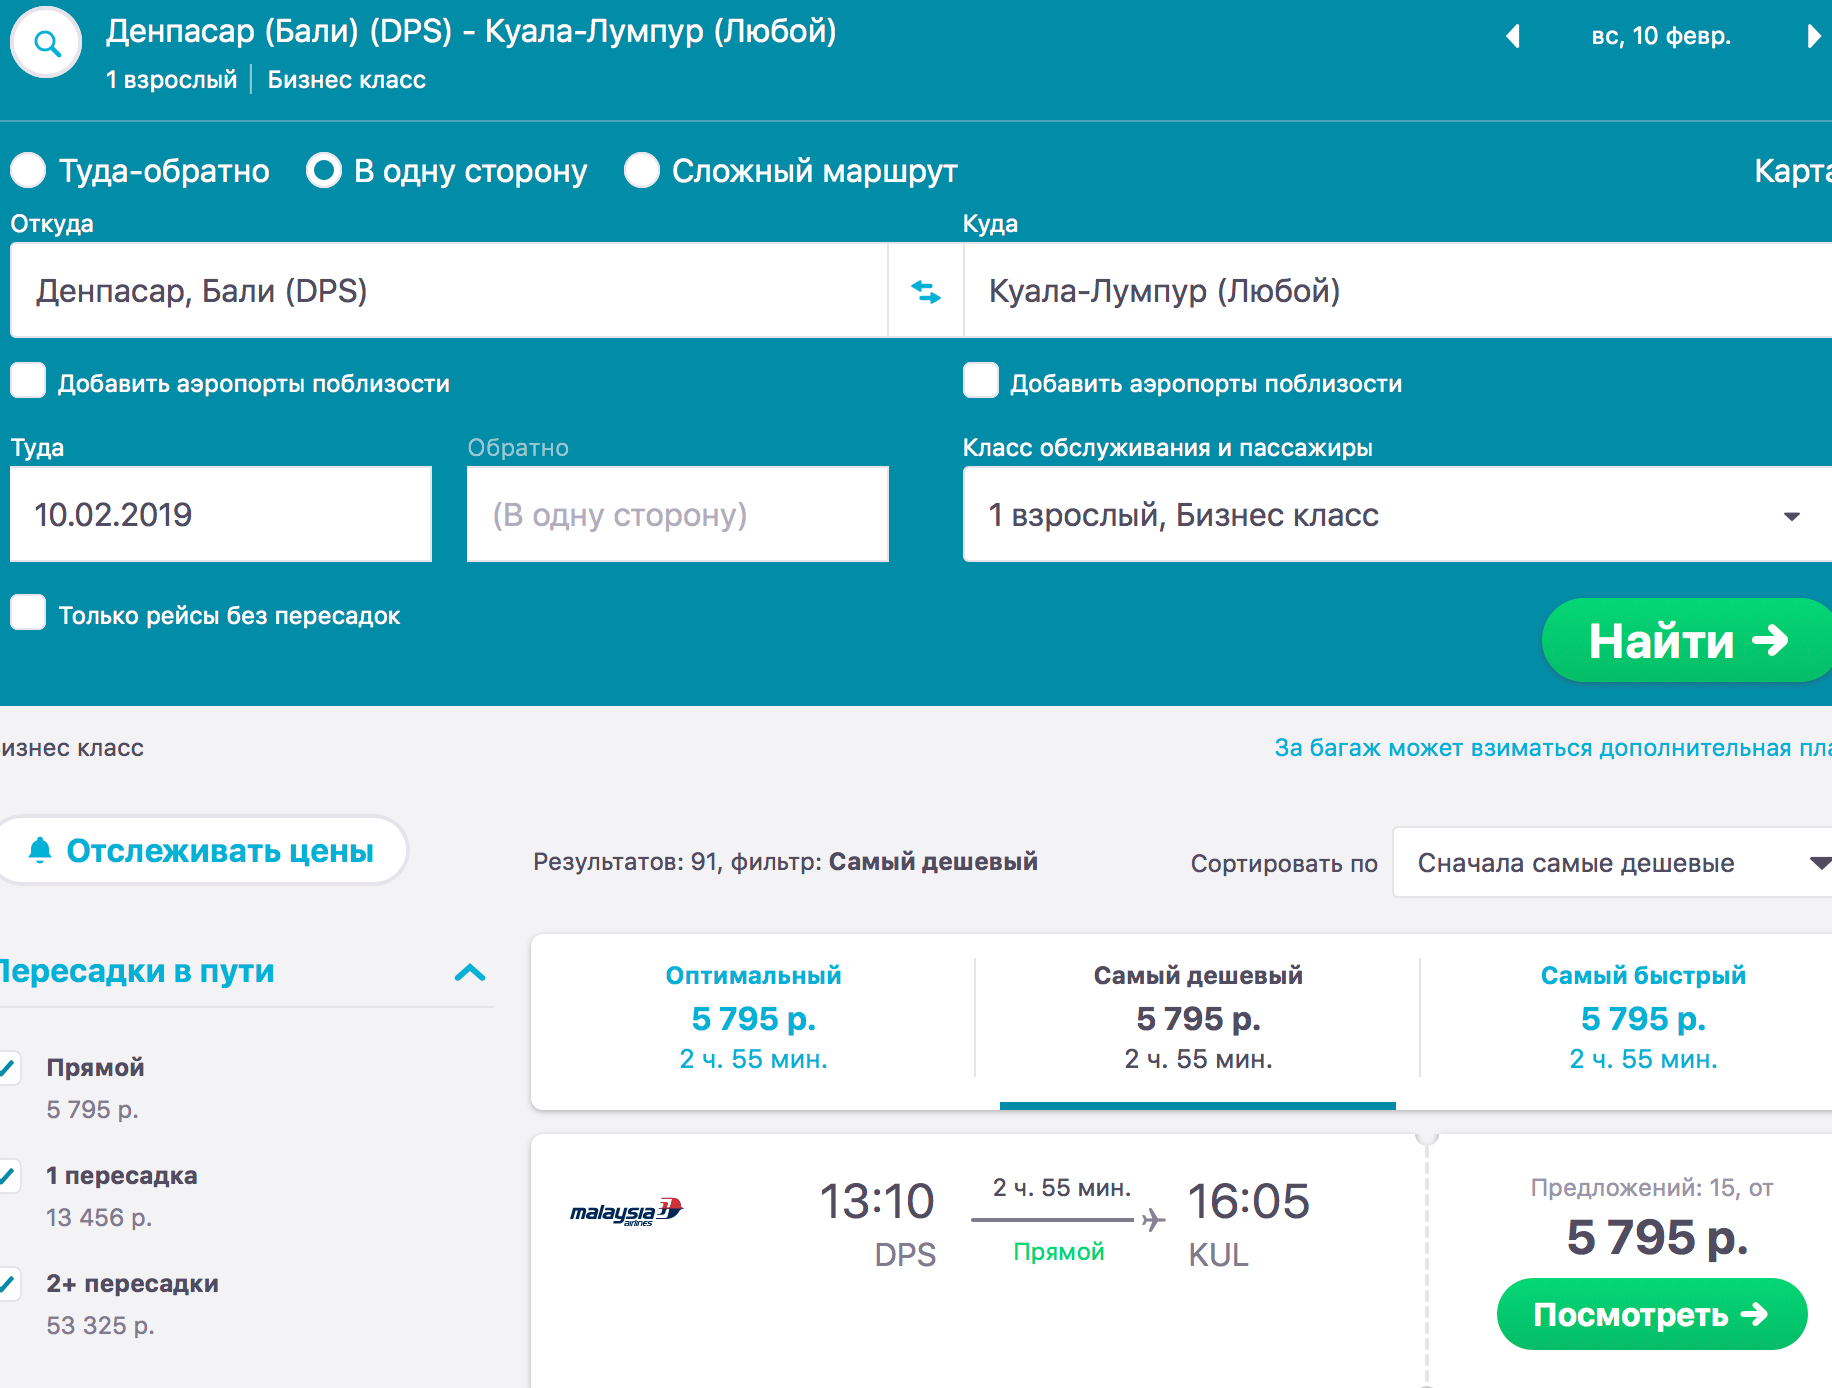Click the Туда departure date field
Viewport: 1832px width, 1388px height.
[x=221, y=514]
